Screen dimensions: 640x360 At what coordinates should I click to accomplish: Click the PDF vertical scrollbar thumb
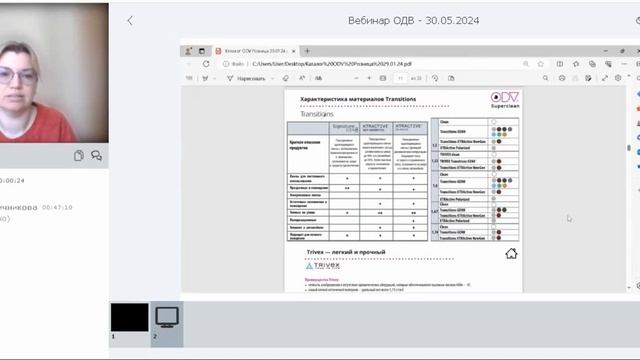pos(629,148)
